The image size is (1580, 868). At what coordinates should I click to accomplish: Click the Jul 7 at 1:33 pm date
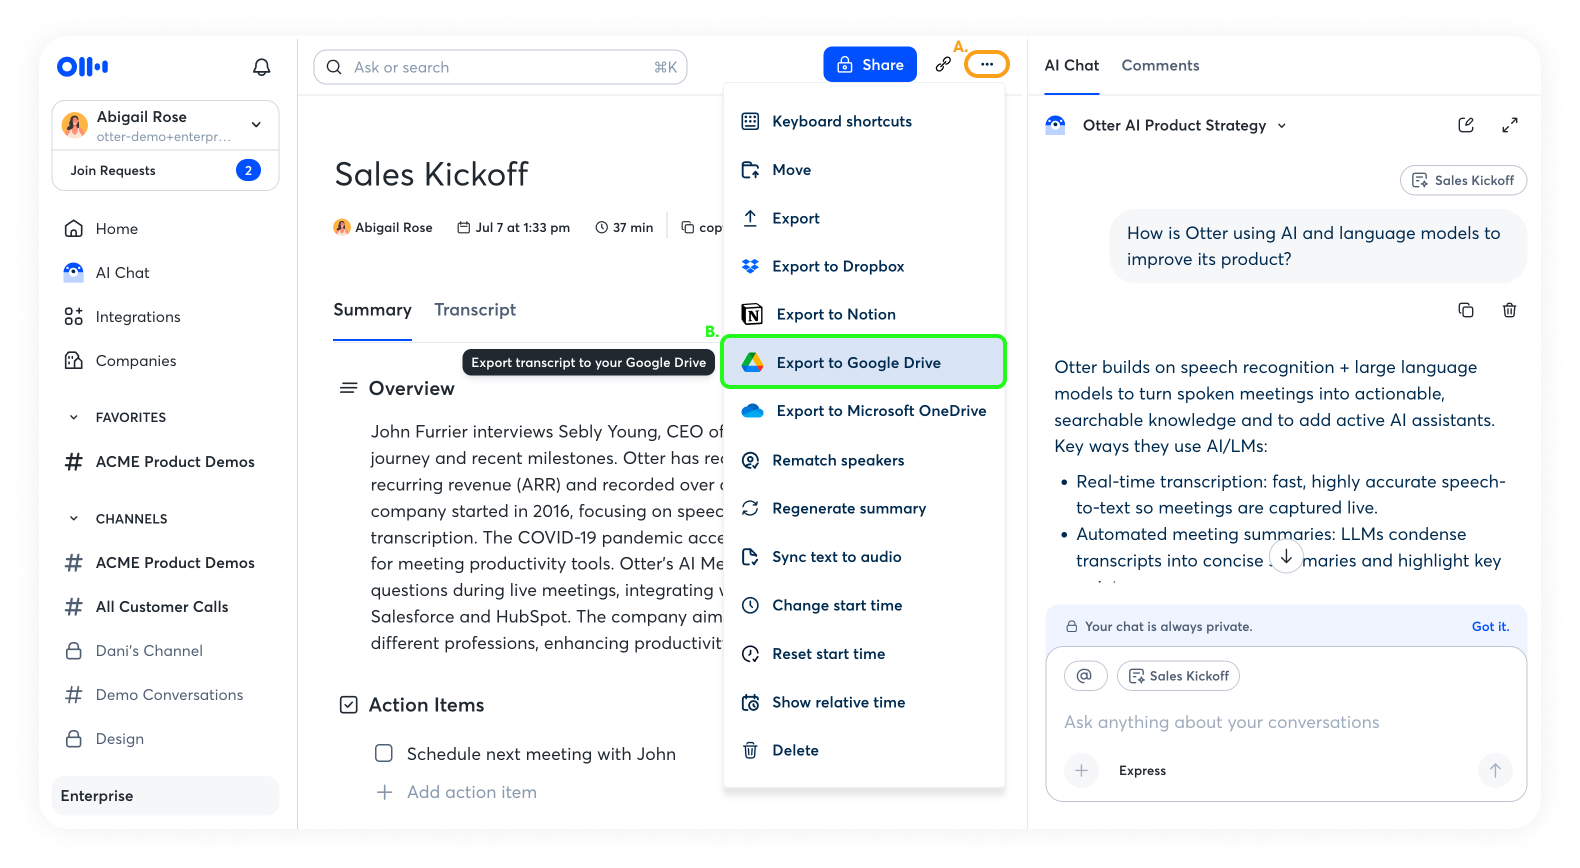(x=513, y=228)
